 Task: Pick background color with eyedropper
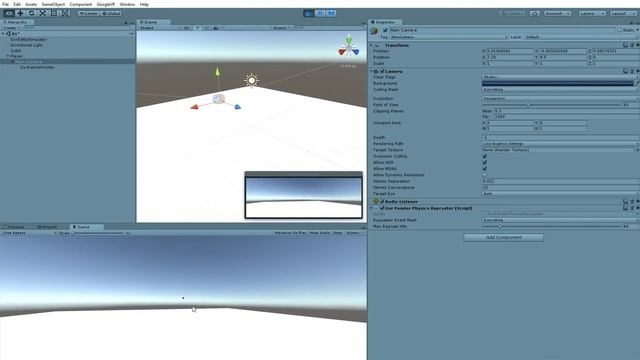[637, 83]
